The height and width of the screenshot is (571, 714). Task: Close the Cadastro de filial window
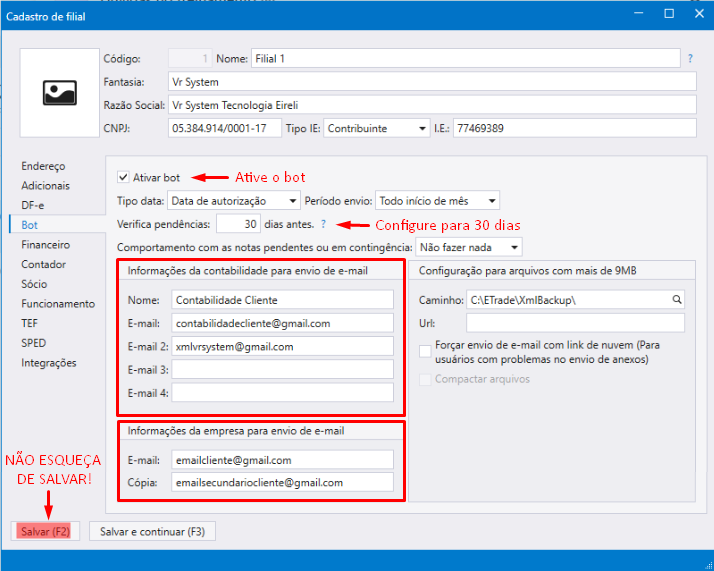699,14
